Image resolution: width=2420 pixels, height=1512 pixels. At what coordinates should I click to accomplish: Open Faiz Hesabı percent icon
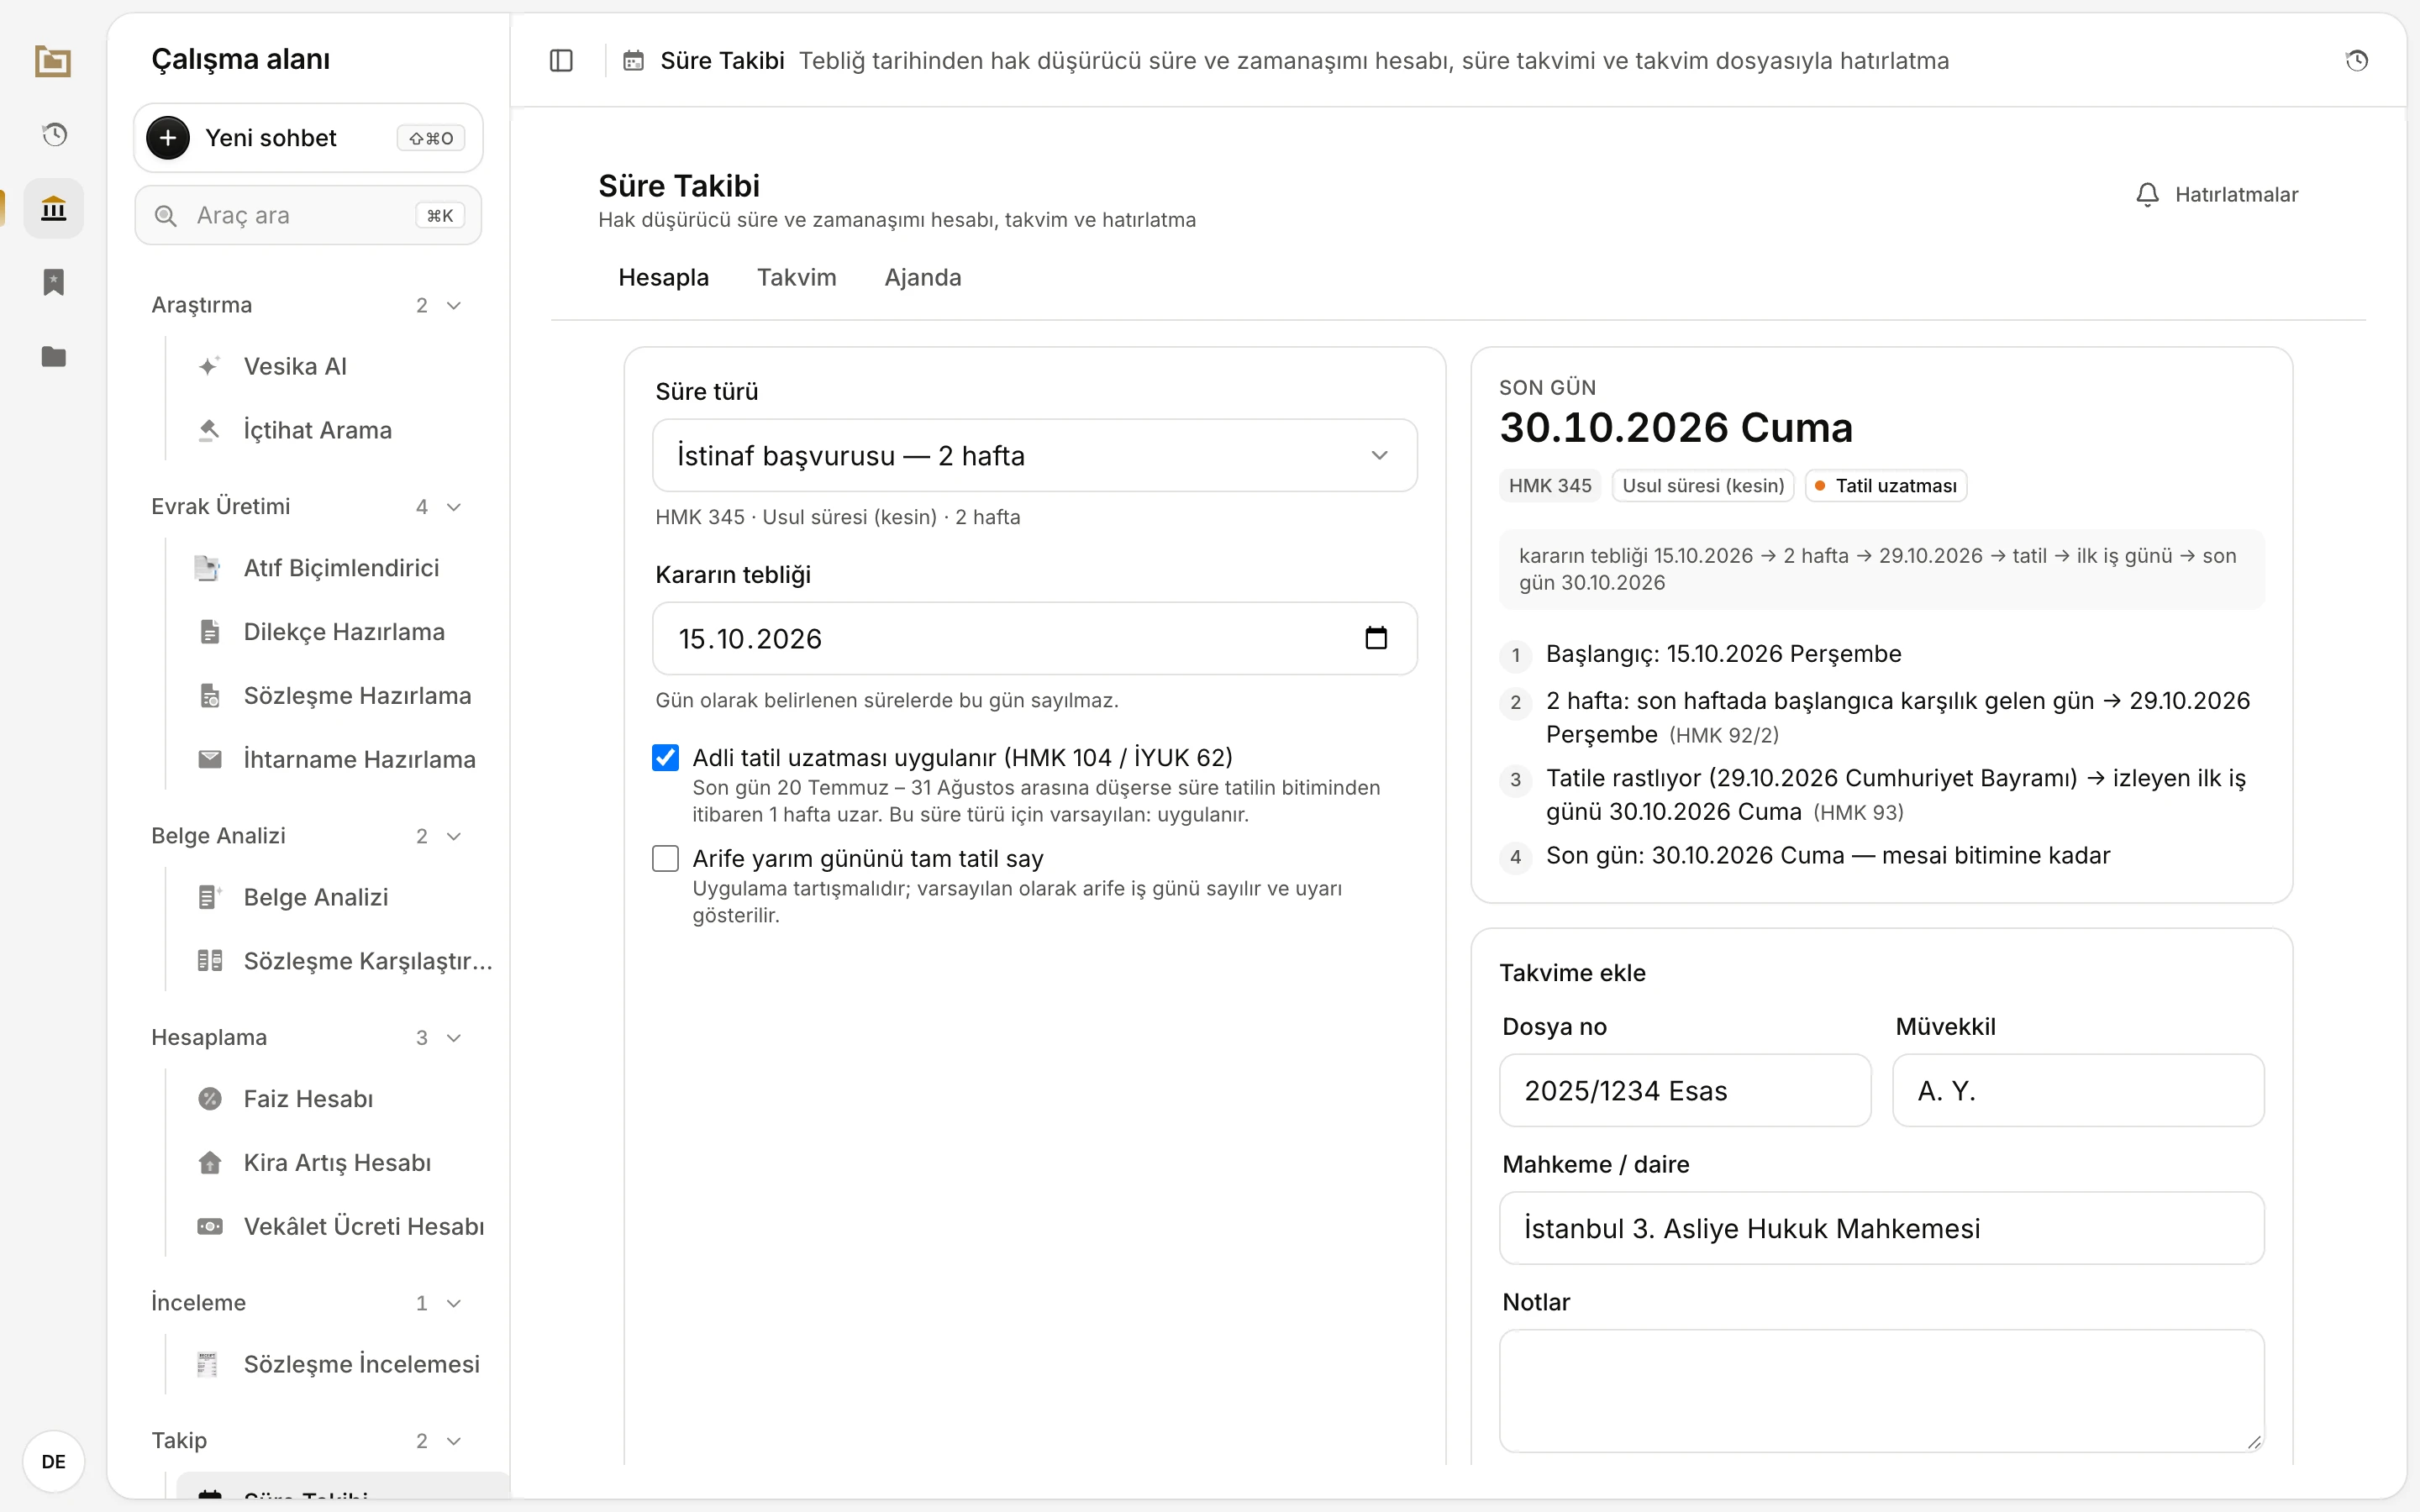click(209, 1099)
